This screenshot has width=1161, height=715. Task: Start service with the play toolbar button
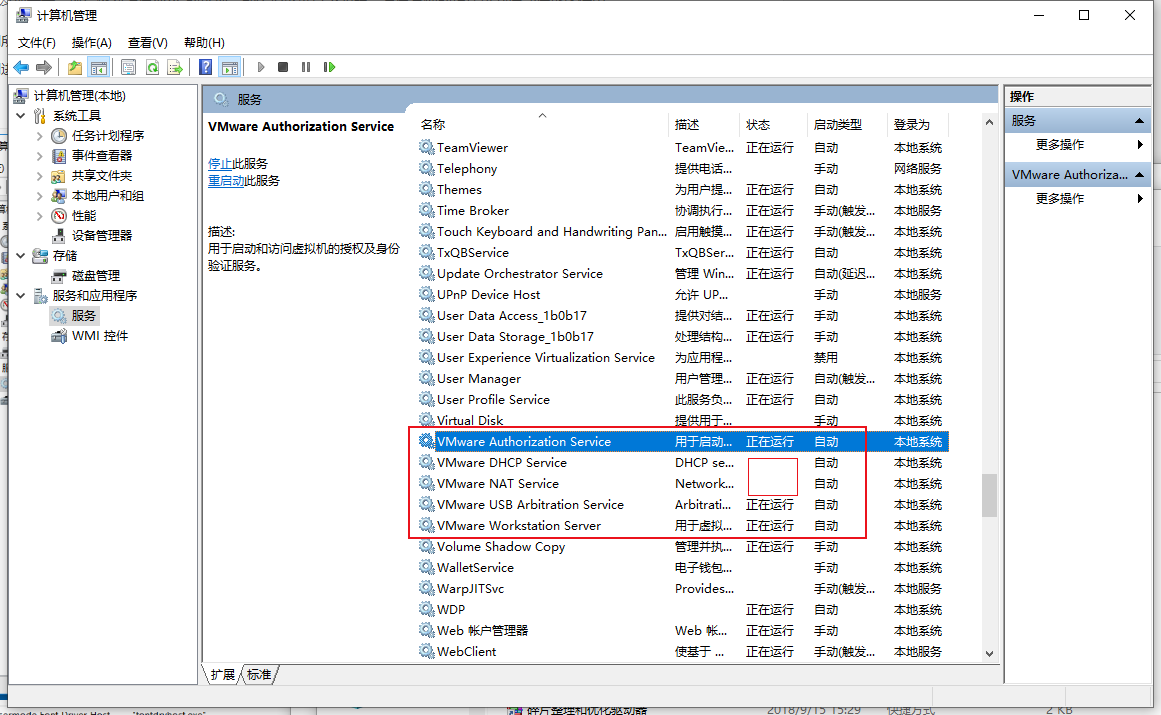pos(261,67)
